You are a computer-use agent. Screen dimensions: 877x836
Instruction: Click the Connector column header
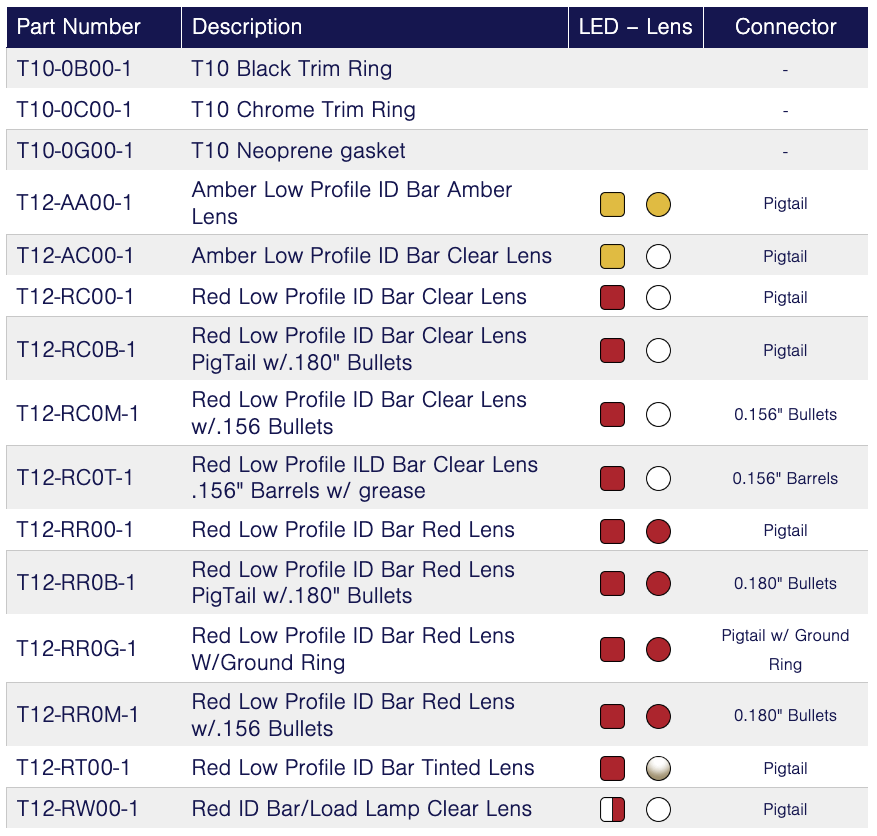point(785,27)
